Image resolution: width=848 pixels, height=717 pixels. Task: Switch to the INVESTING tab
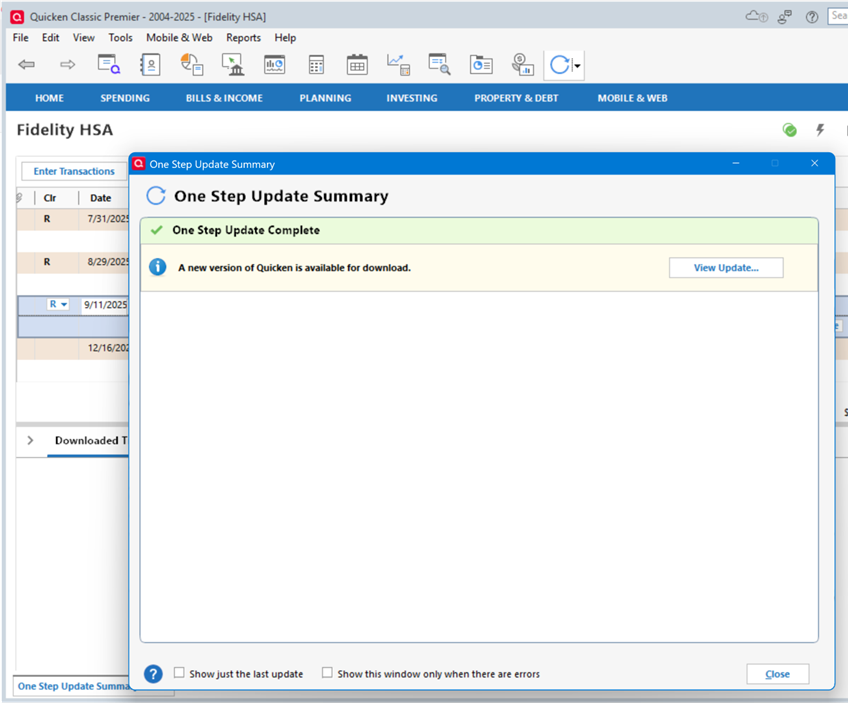coord(412,98)
